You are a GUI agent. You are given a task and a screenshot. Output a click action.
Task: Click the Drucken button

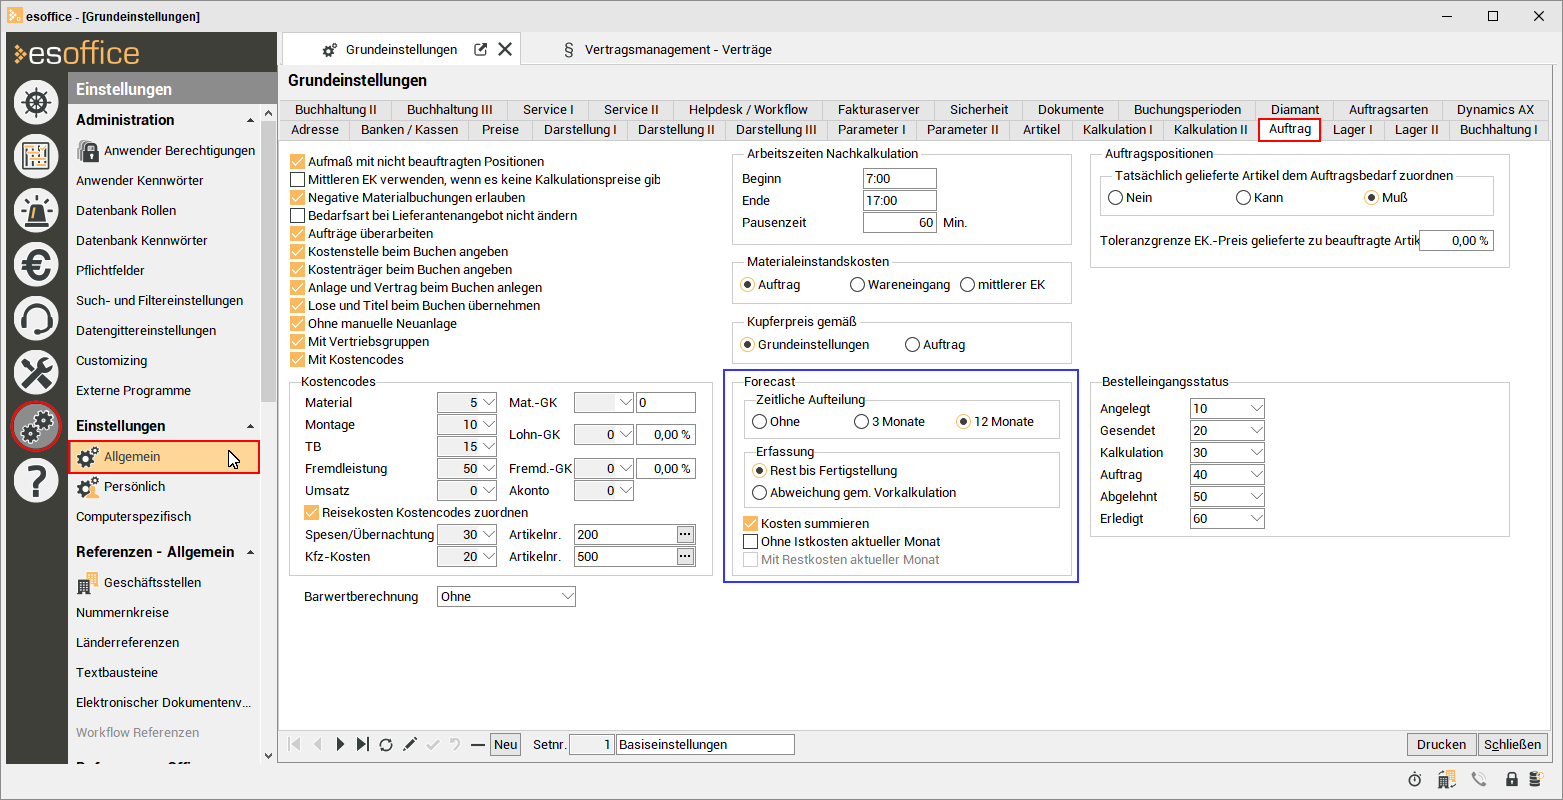point(1441,745)
